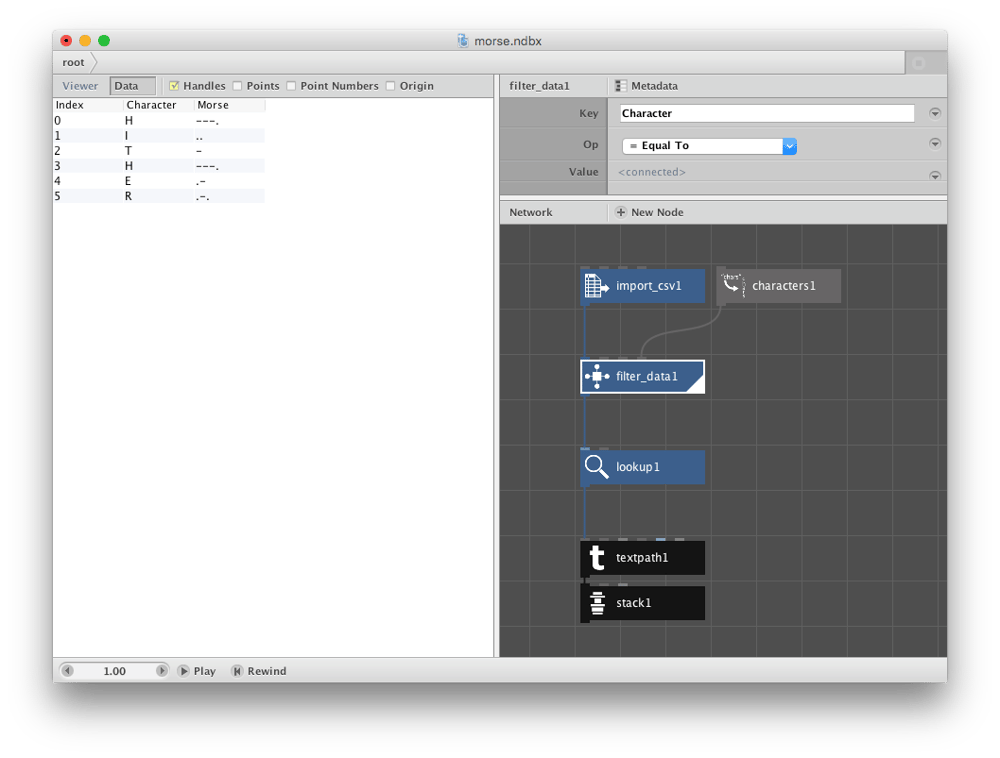The height and width of the screenshot is (758, 1000).
Task: Select the table row with character I
Action: (x=159, y=136)
